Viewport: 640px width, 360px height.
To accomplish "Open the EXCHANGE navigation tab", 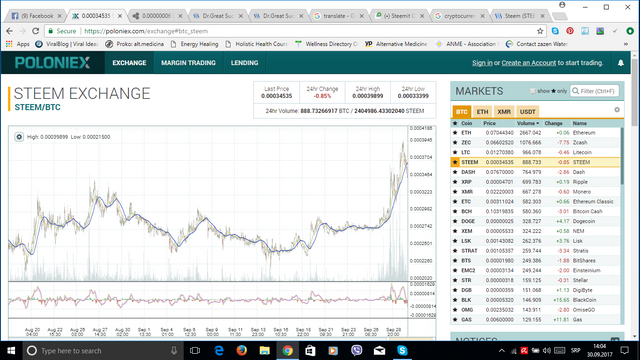I will click(129, 63).
